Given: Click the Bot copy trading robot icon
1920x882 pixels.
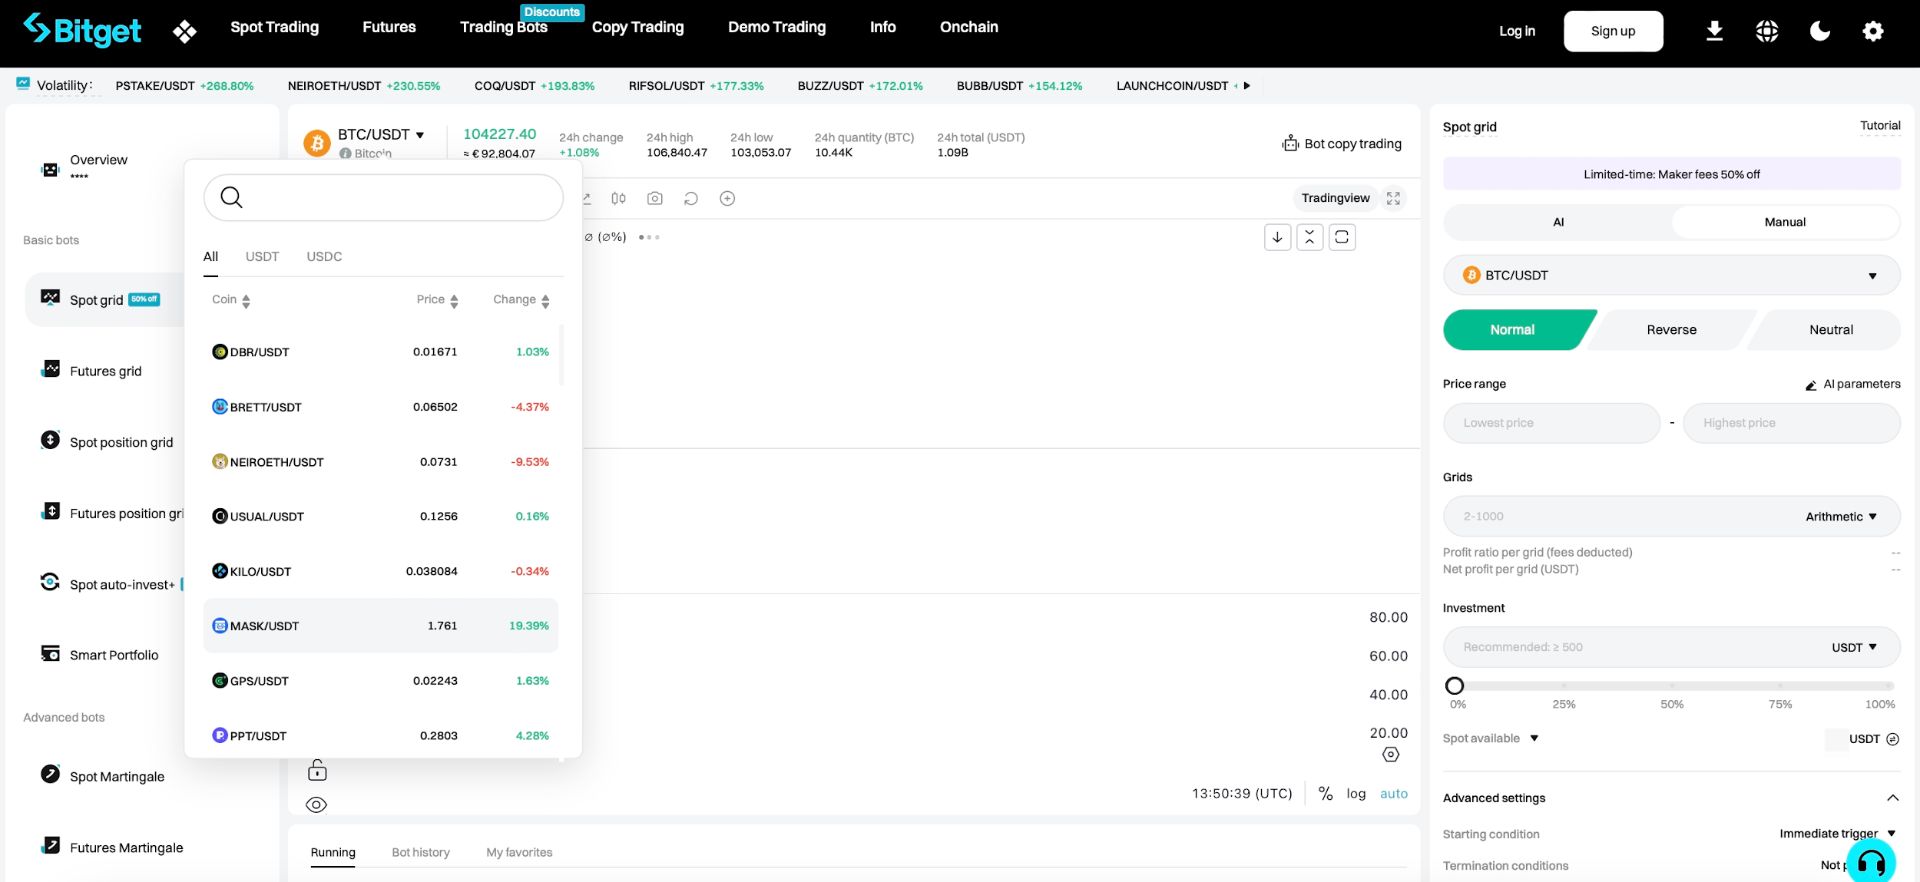Looking at the screenshot, I should 1291,143.
